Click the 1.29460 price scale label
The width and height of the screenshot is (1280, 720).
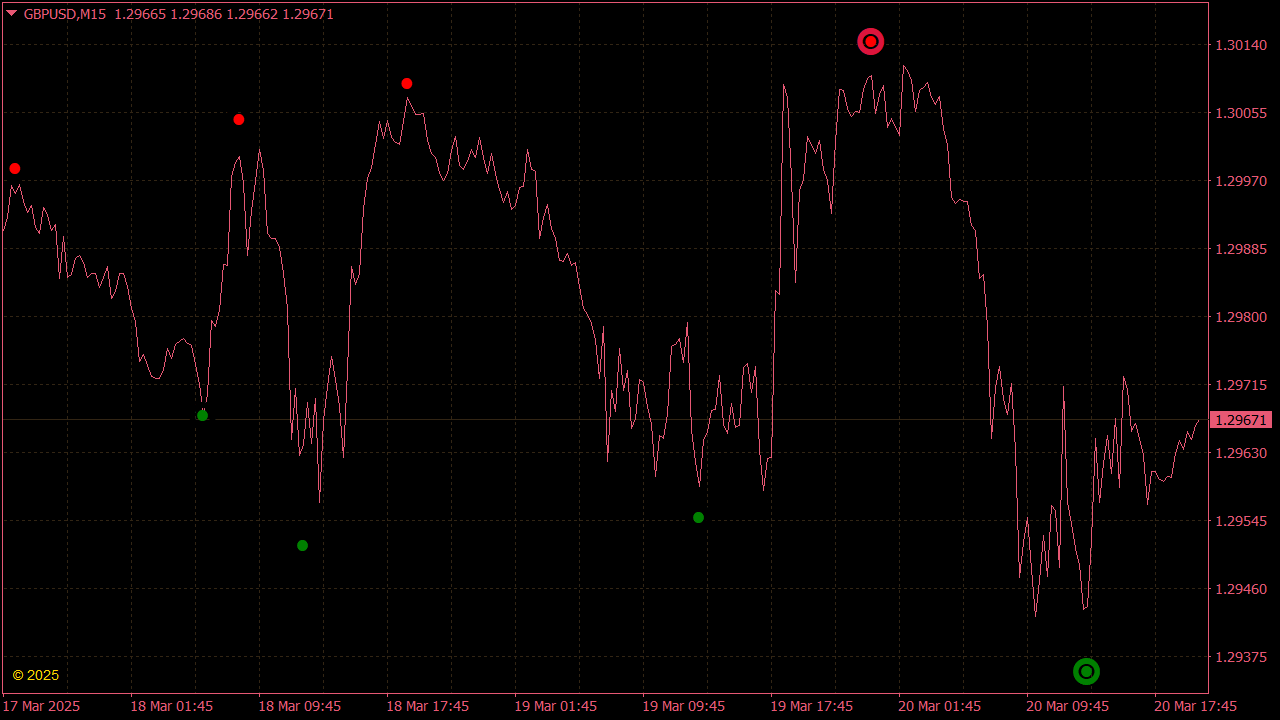point(1241,589)
